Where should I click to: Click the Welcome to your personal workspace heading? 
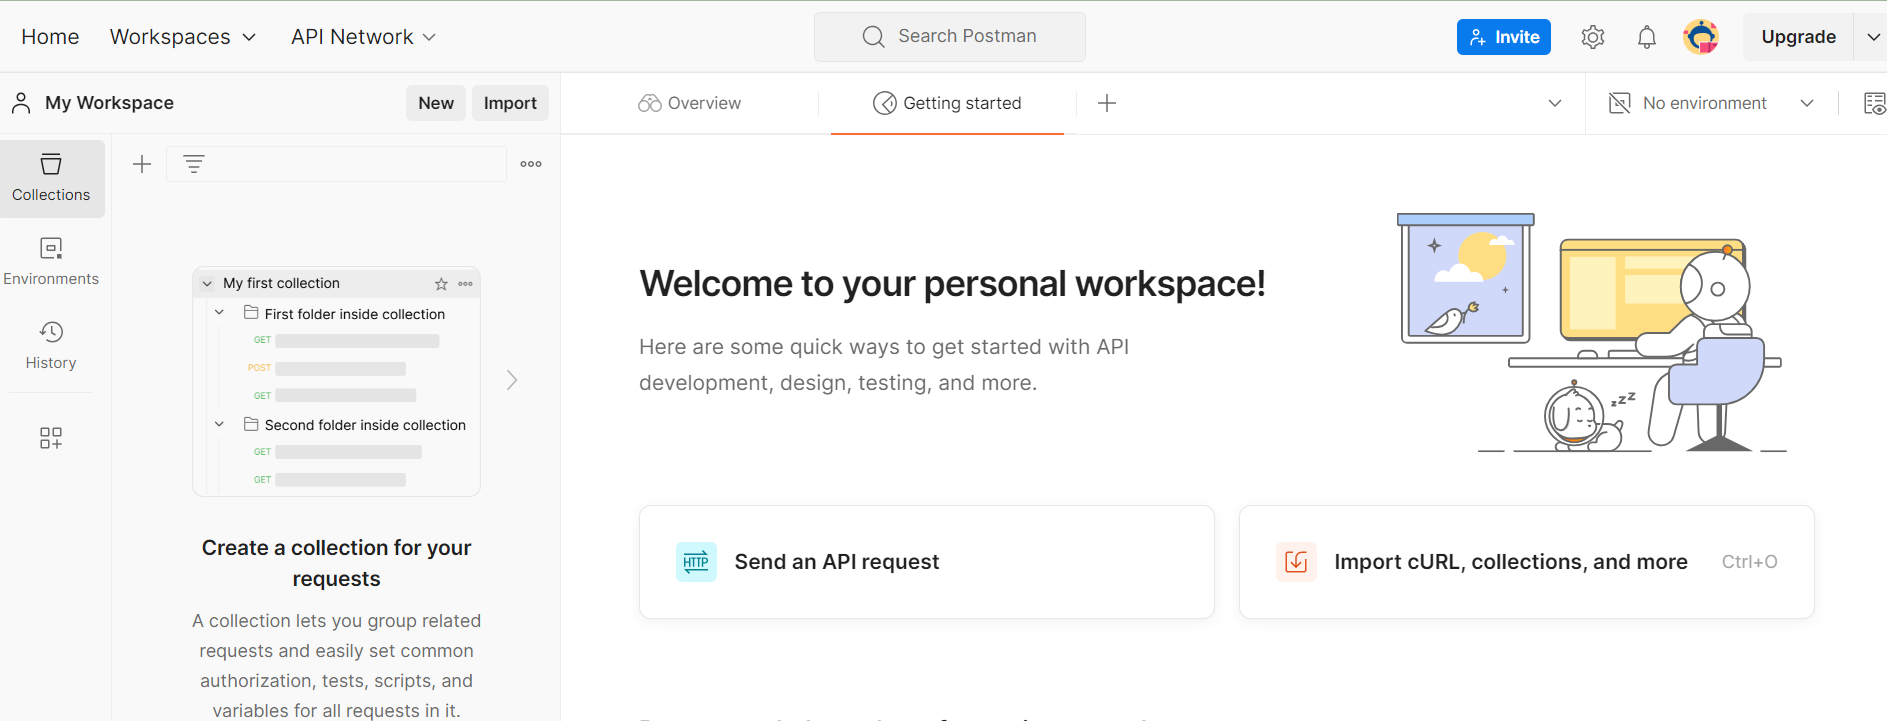(952, 284)
